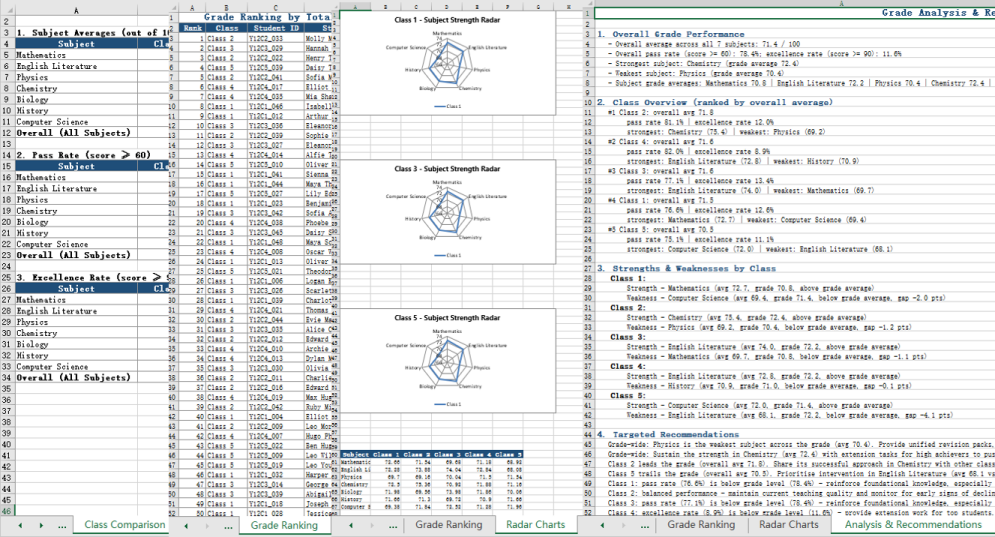The width and height of the screenshot is (995, 537).
Task: Open Radar Charts tab in the Analysis panel
Action: click(789, 525)
